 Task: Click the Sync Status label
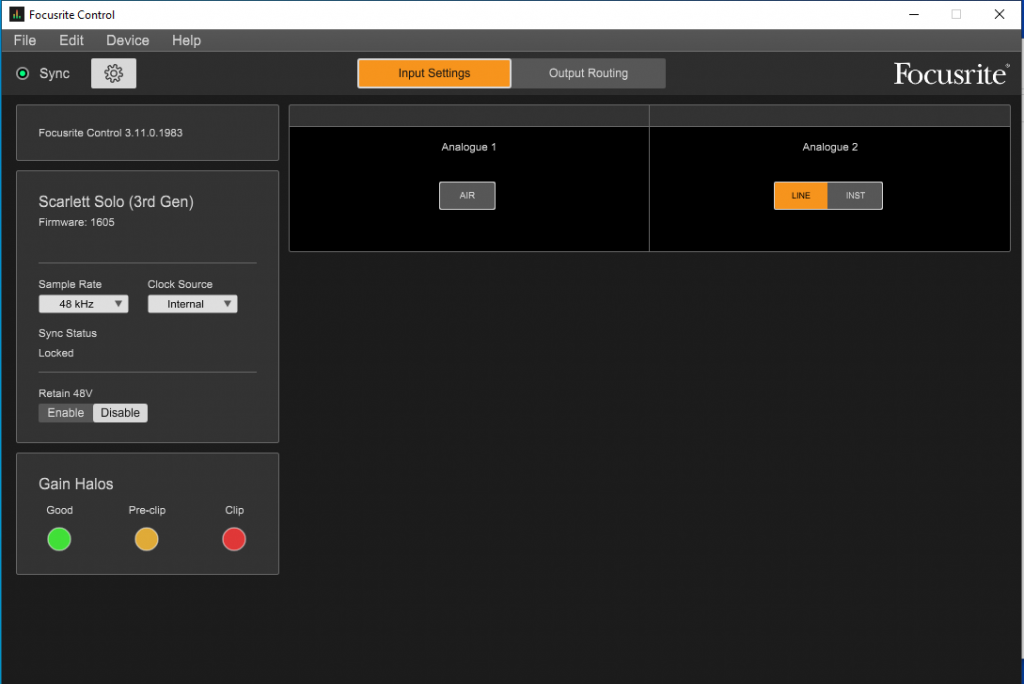(67, 333)
